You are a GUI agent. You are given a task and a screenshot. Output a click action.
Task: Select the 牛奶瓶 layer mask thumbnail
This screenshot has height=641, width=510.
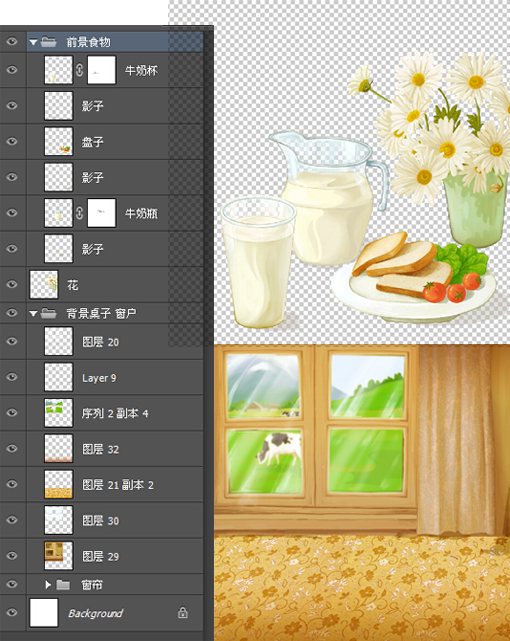click(101, 213)
